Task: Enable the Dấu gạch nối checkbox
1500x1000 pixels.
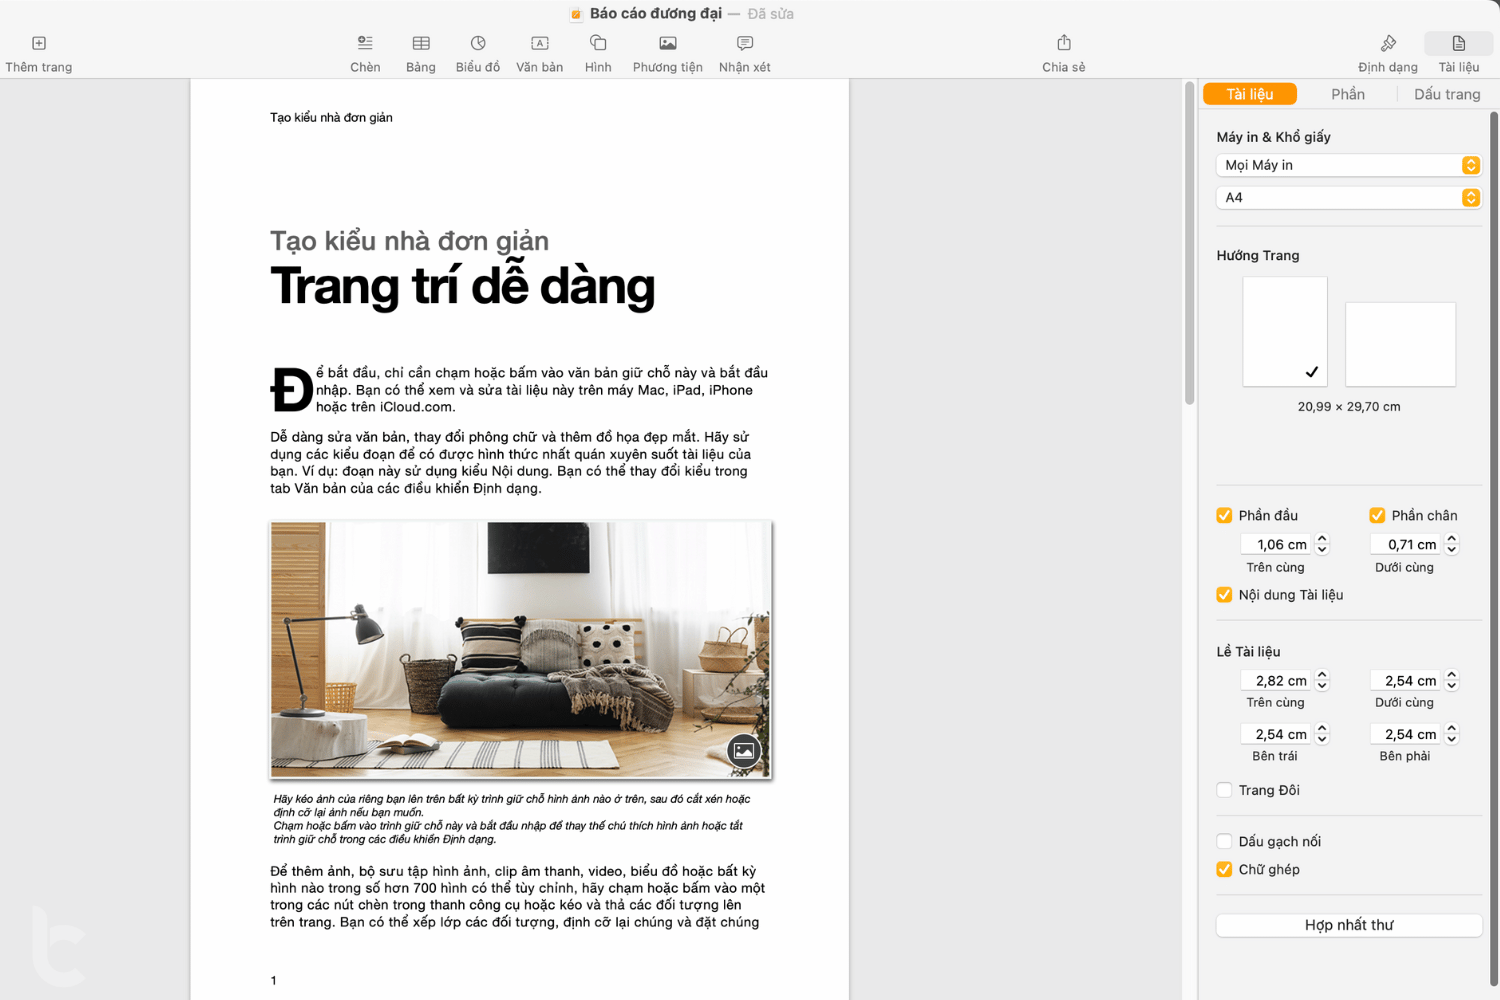Action: 1224,841
